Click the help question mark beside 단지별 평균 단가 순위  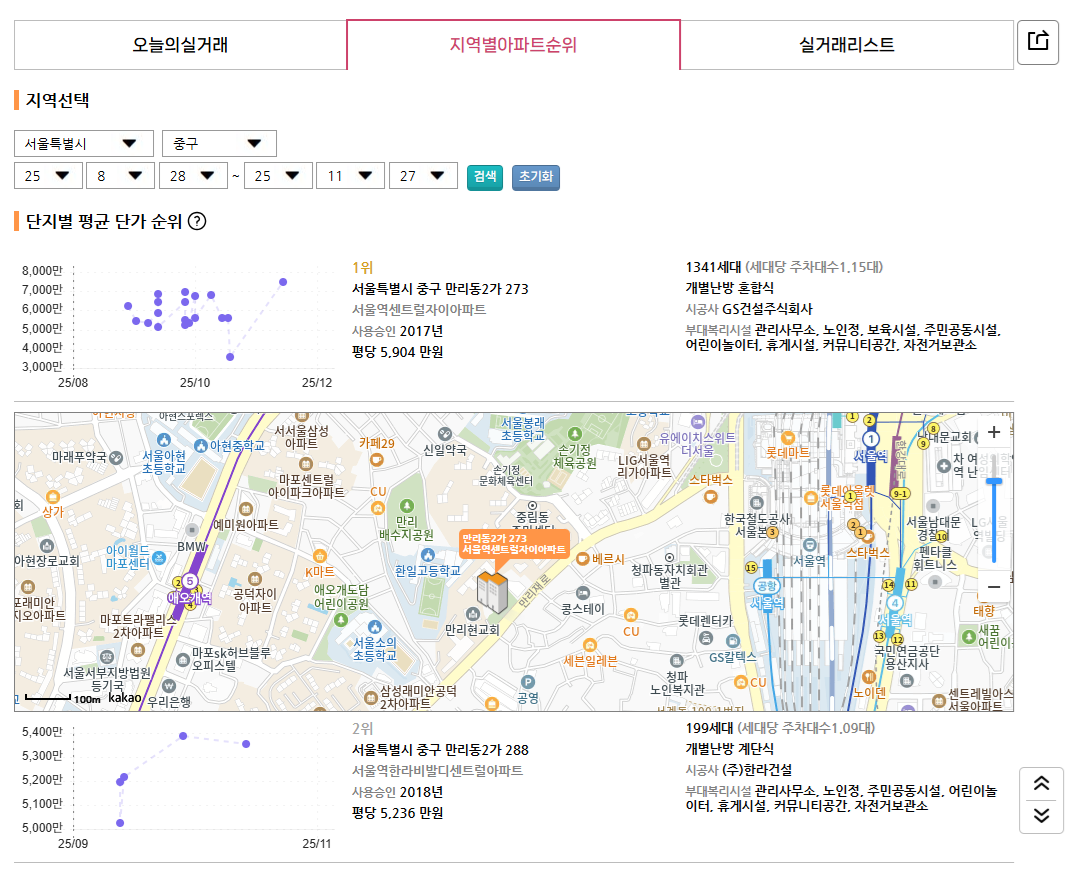[197, 221]
